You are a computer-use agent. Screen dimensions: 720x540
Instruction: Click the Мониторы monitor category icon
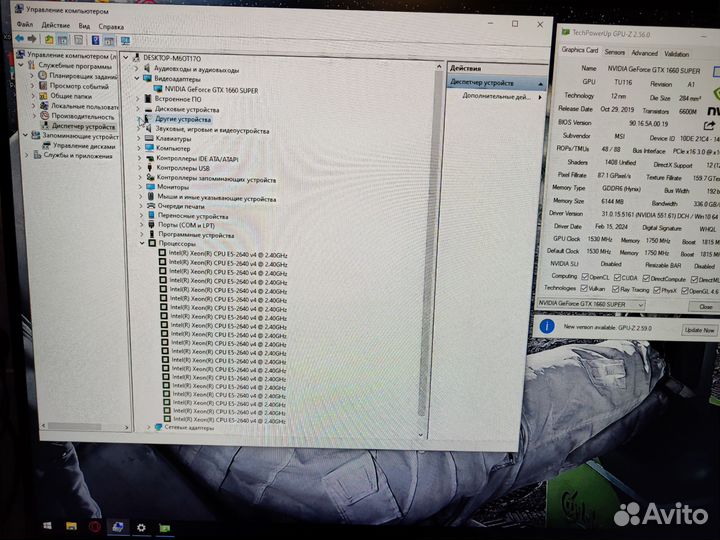(151, 187)
